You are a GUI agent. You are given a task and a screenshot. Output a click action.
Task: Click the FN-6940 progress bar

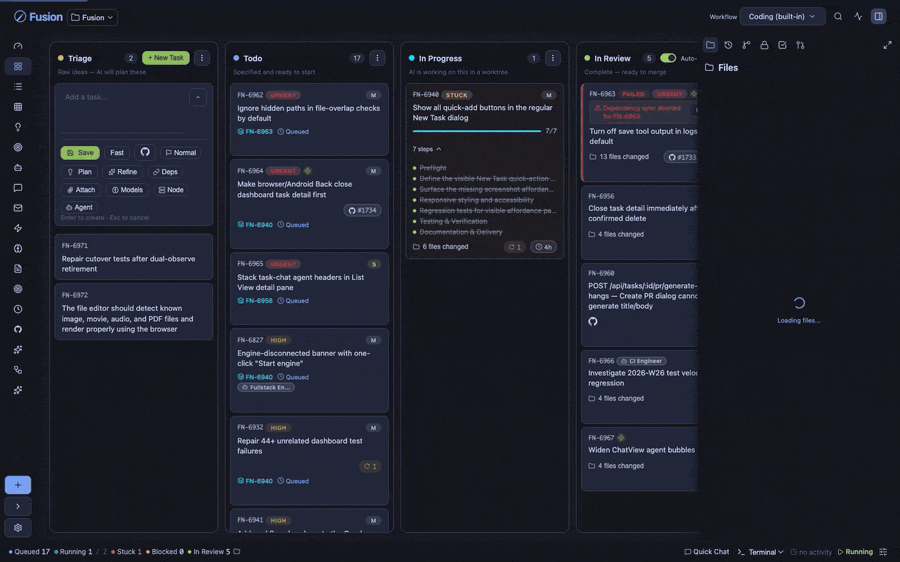(476, 131)
